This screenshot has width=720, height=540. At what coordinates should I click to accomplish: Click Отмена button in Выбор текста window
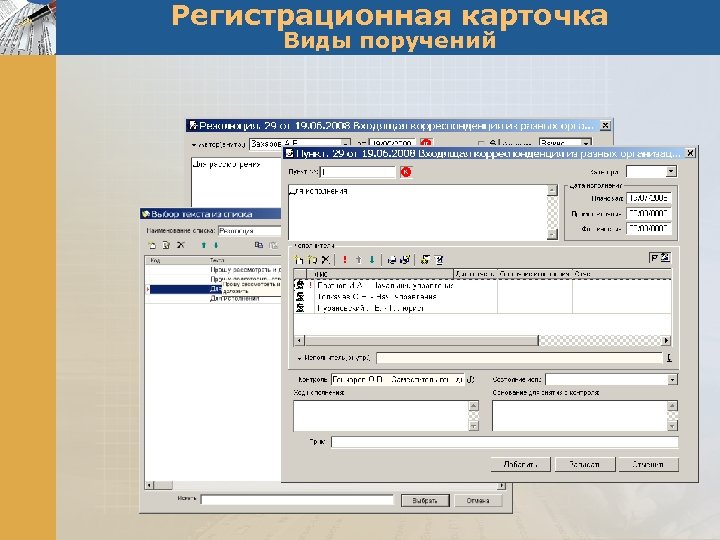[x=478, y=501]
